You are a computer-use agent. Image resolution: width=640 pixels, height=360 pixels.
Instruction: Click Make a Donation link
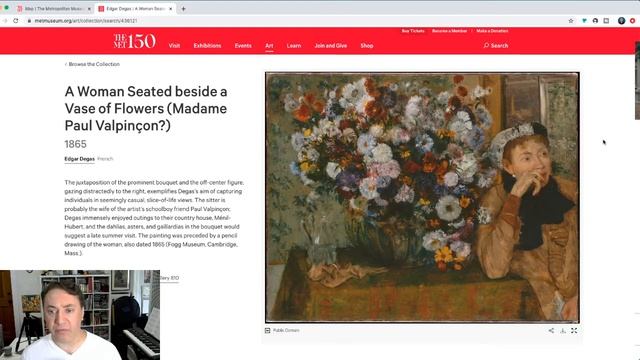coord(492,31)
